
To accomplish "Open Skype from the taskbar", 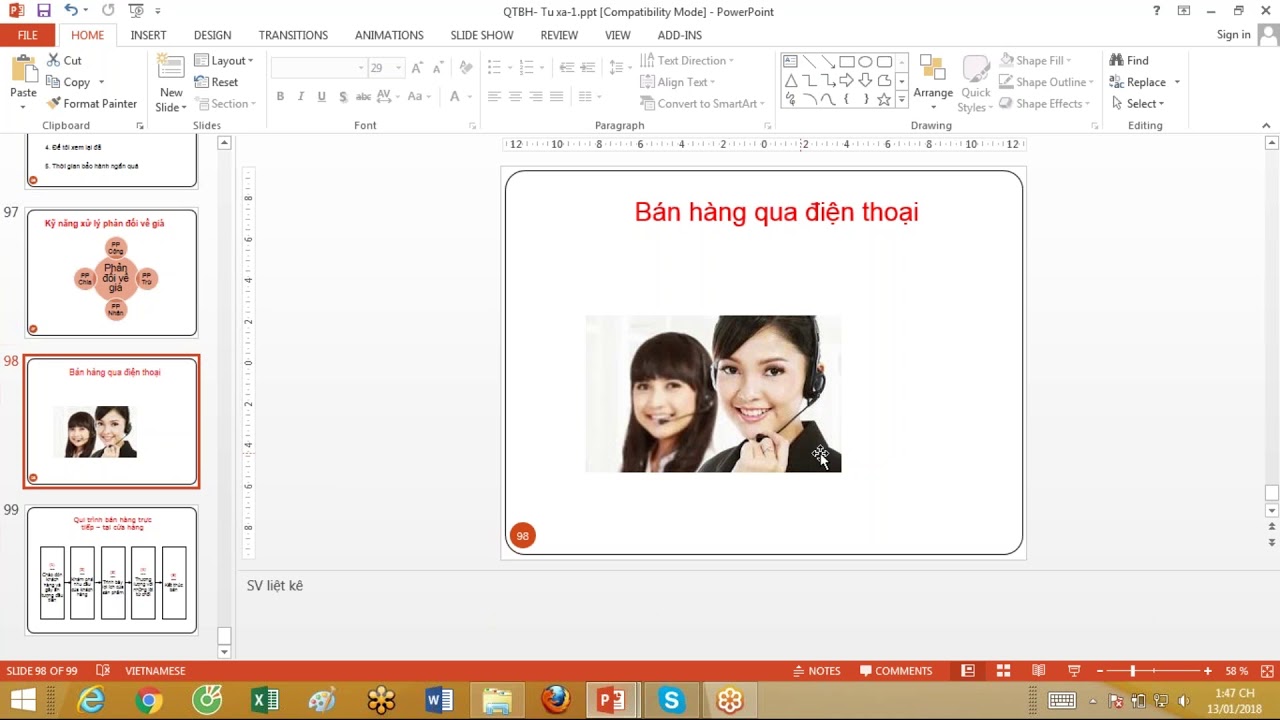I will [671, 700].
